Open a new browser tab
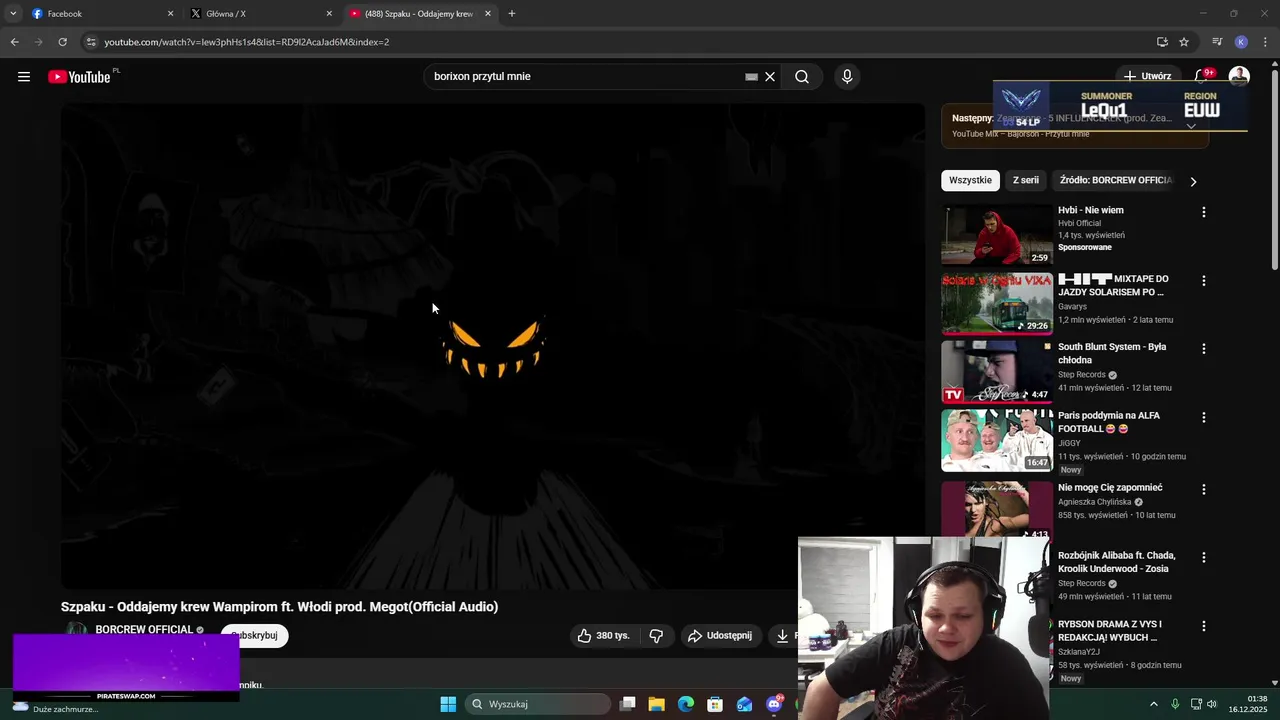Screen dimensions: 1280x720 coord(512,14)
